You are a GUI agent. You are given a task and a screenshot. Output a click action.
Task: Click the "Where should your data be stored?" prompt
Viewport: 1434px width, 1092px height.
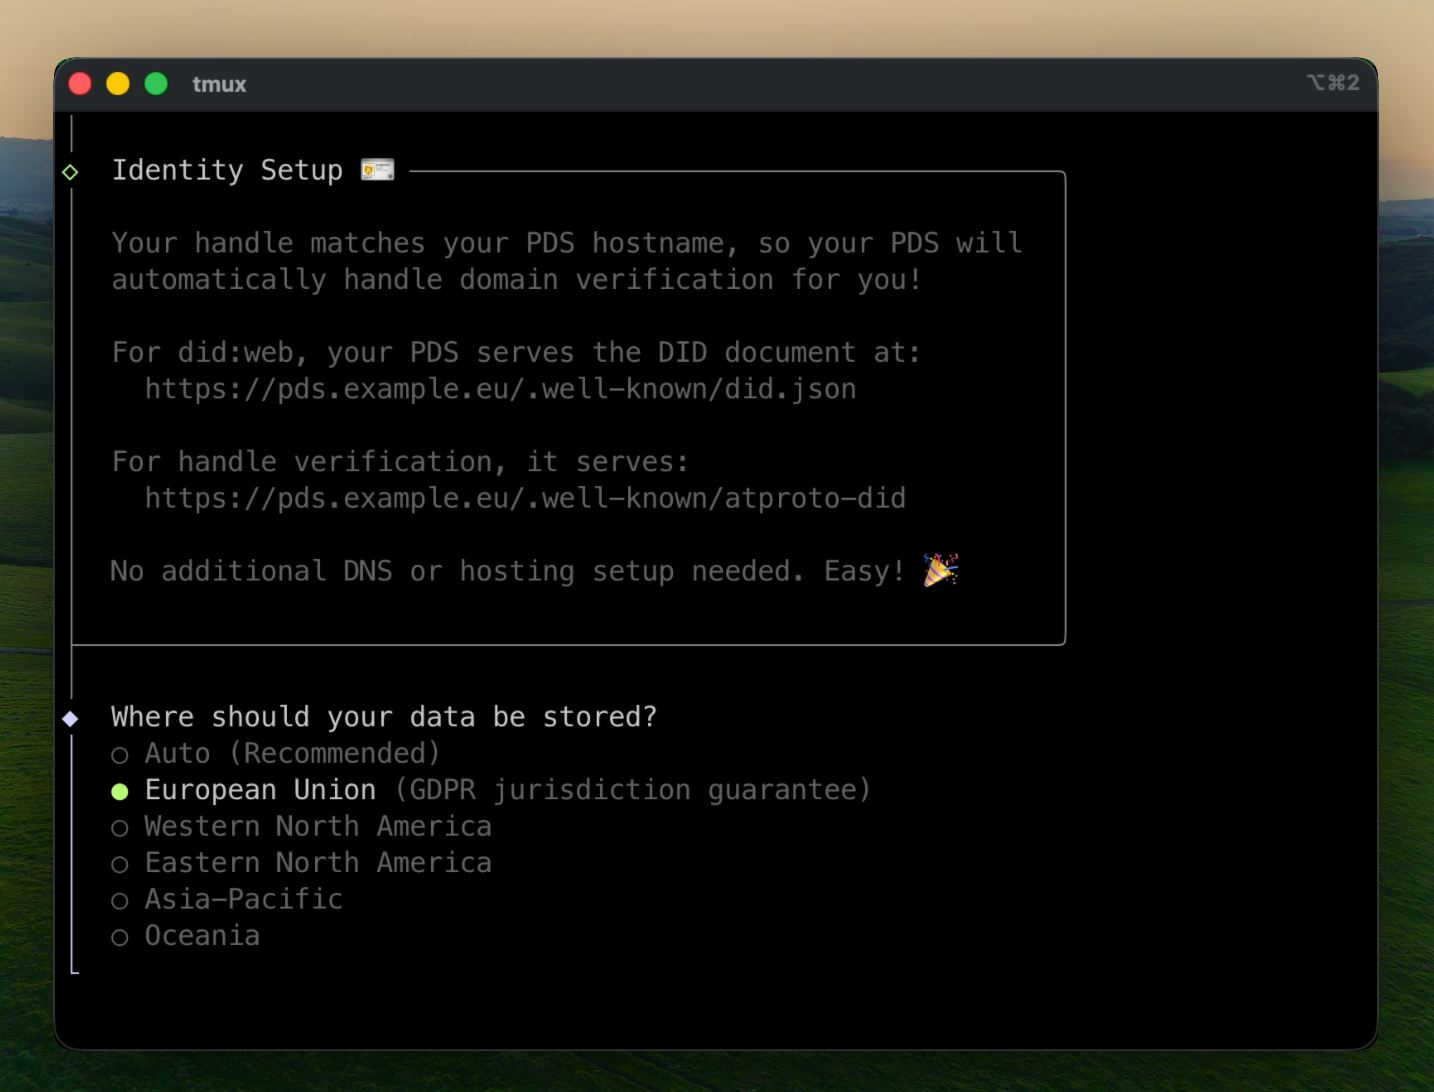click(384, 717)
